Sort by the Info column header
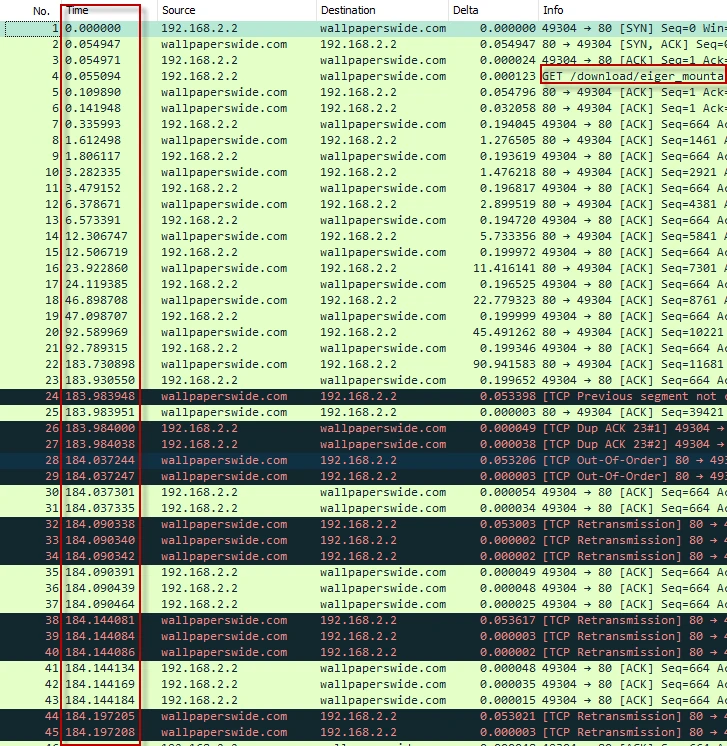This screenshot has height=746, width=727. click(632, 11)
